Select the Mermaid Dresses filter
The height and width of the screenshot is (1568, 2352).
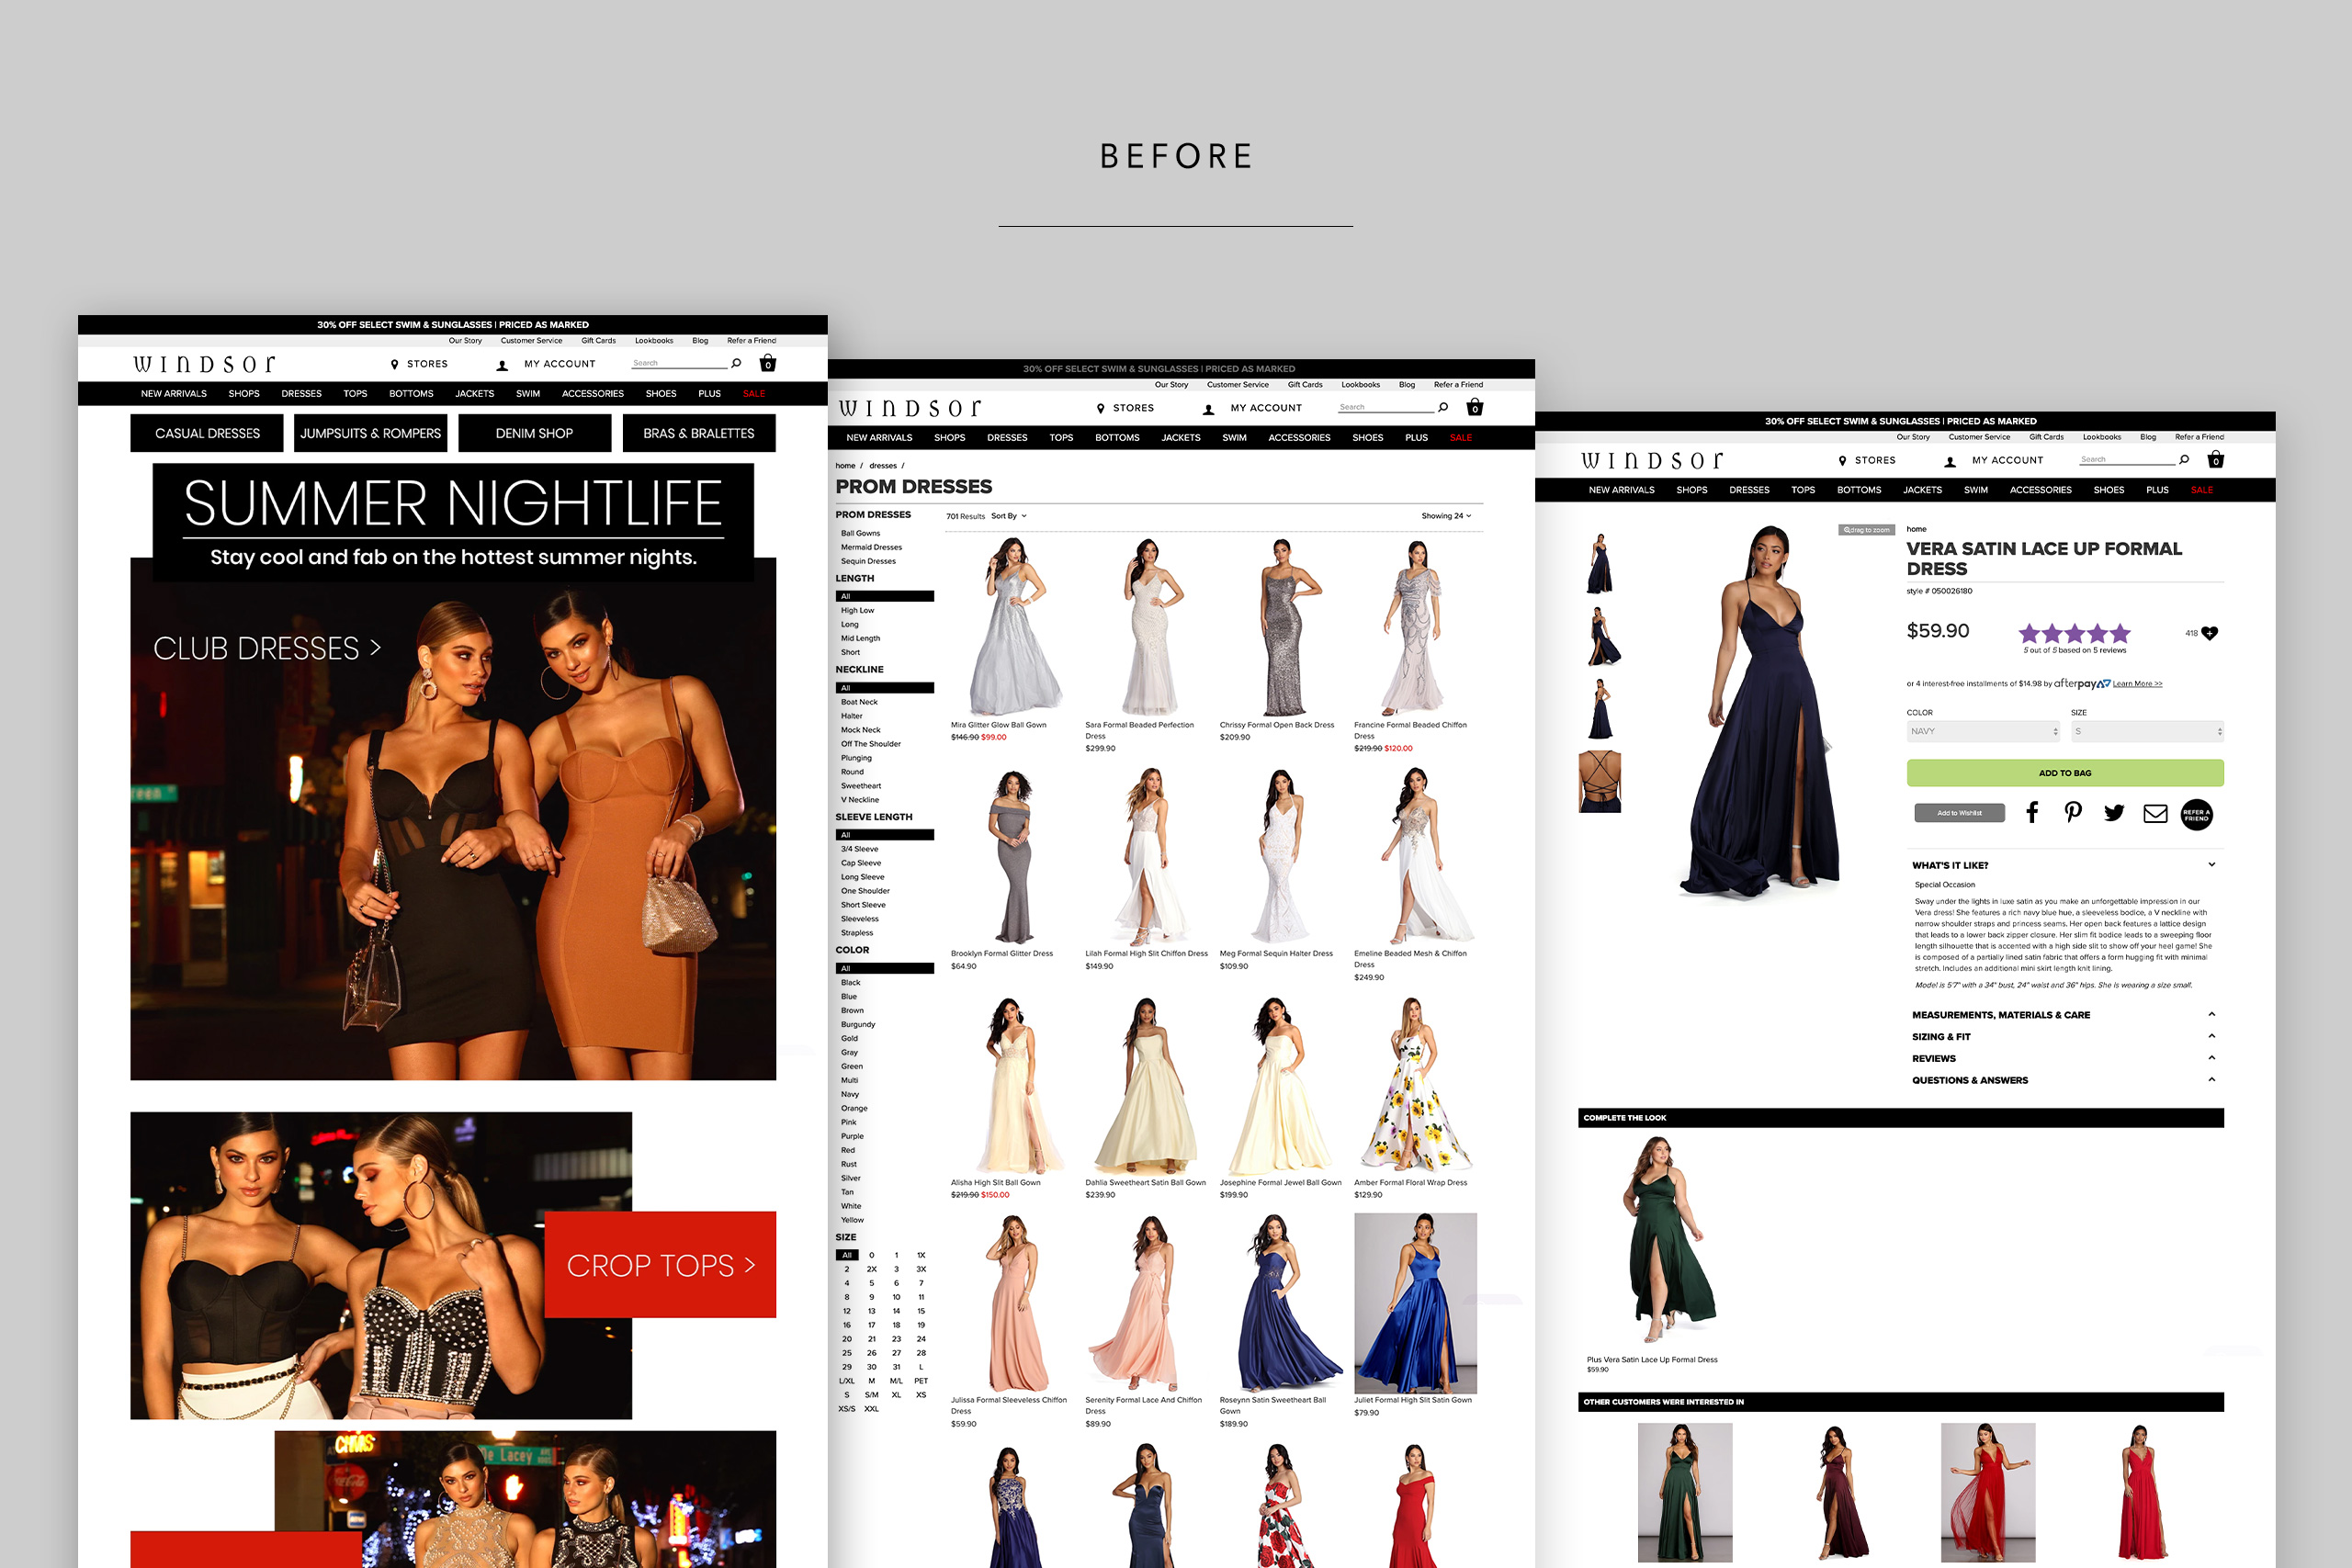[x=871, y=548]
